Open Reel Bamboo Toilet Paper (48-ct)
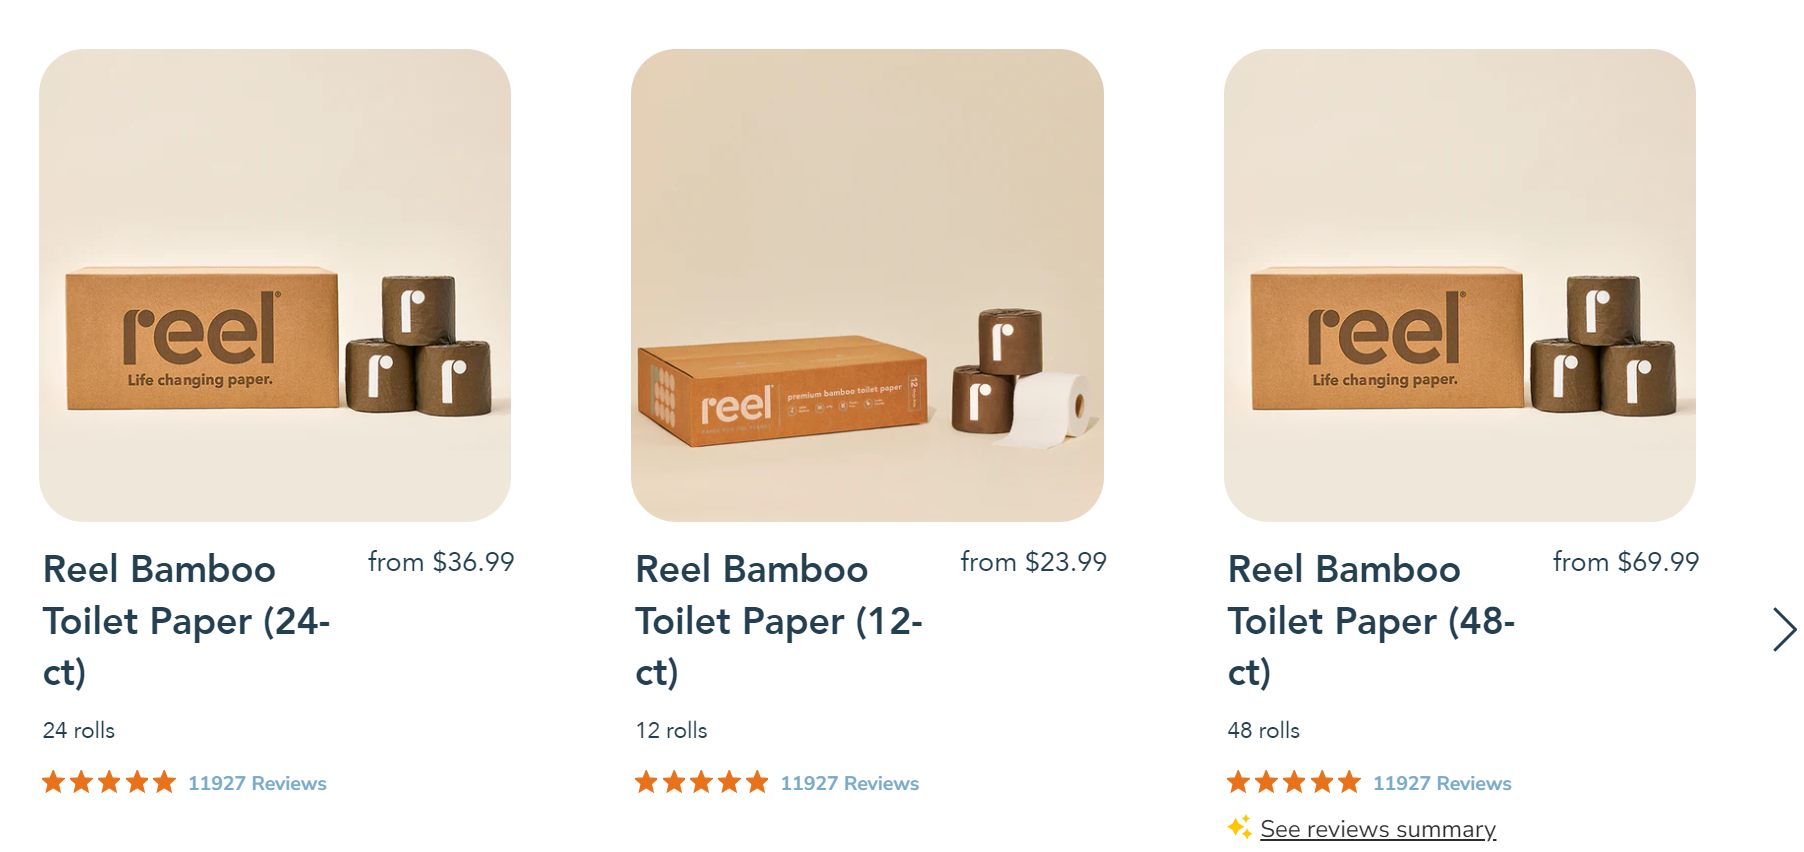 point(1370,620)
